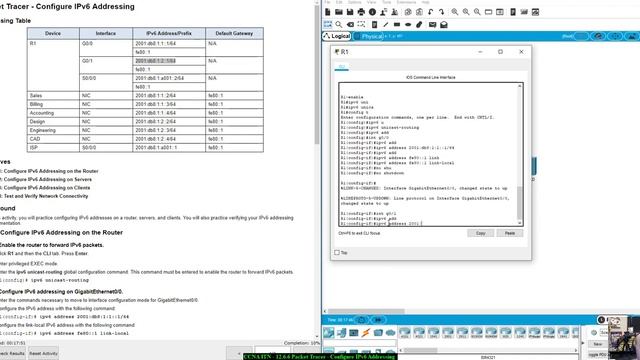
Task: Click the Paste button in R1 window
Action: coord(510,233)
